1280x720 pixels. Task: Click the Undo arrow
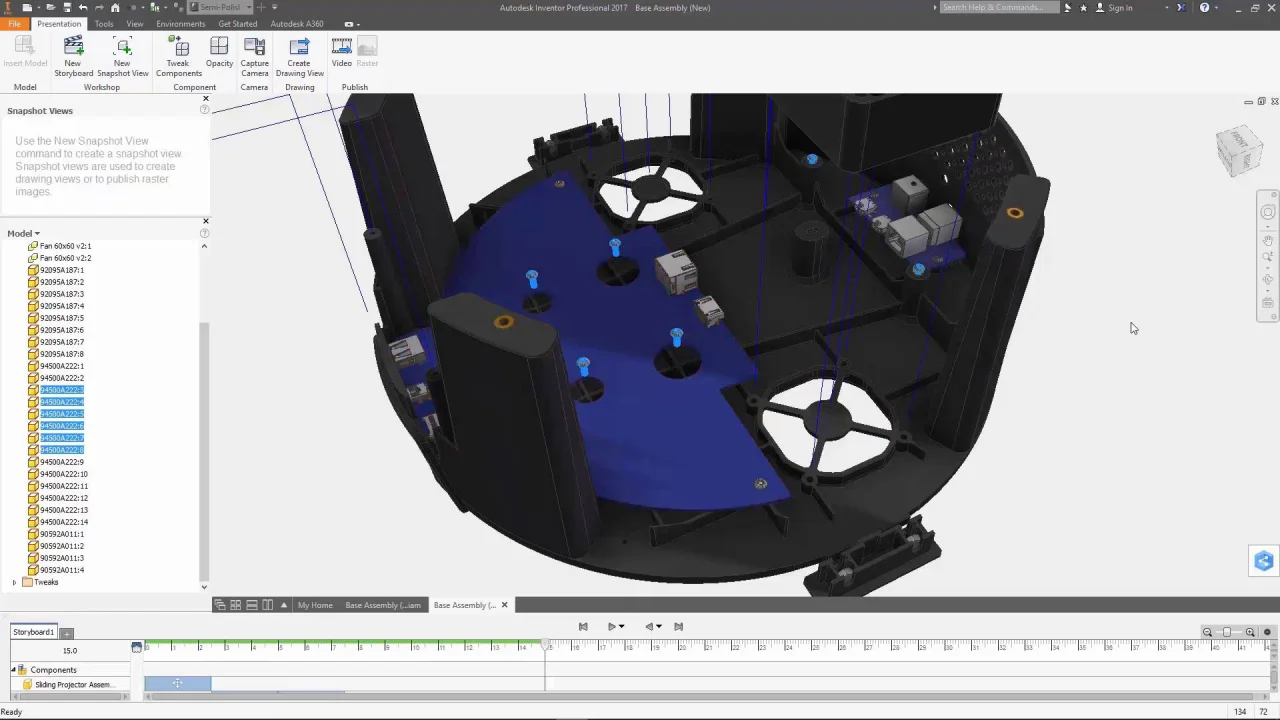[x=82, y=7]
